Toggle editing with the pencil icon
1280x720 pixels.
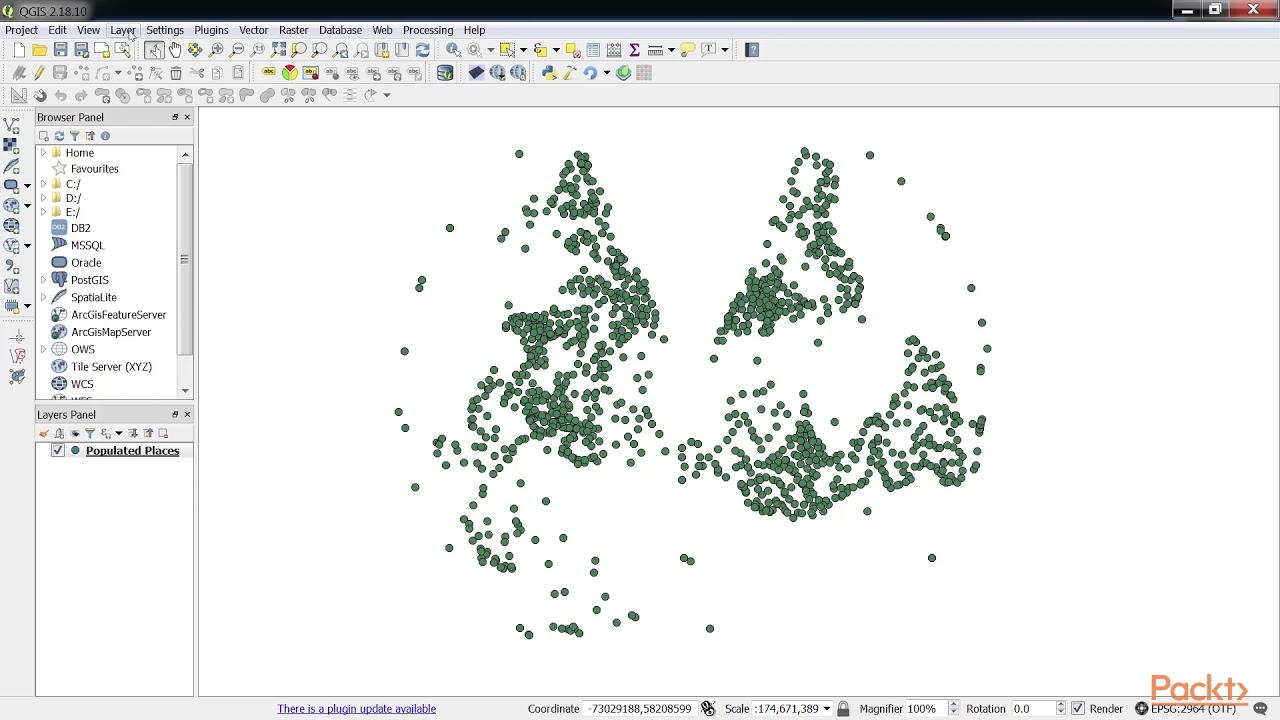point(39,73)
